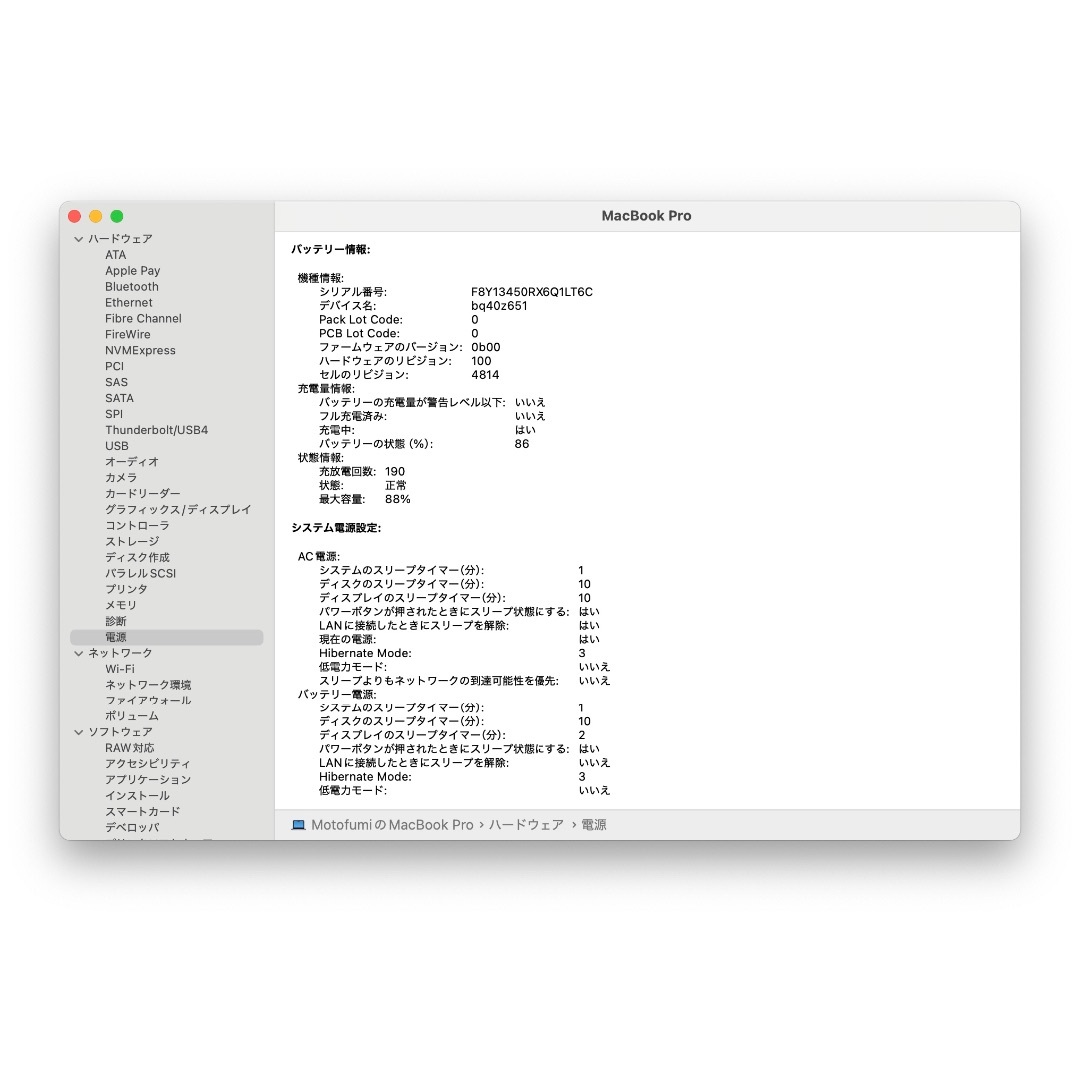Select Fibre Channel in the sidebar

[143, 318]
